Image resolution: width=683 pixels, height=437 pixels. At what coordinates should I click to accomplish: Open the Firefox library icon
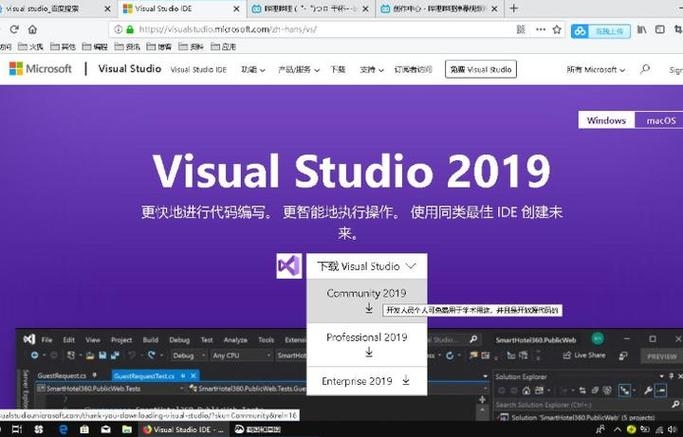(642, 30)
